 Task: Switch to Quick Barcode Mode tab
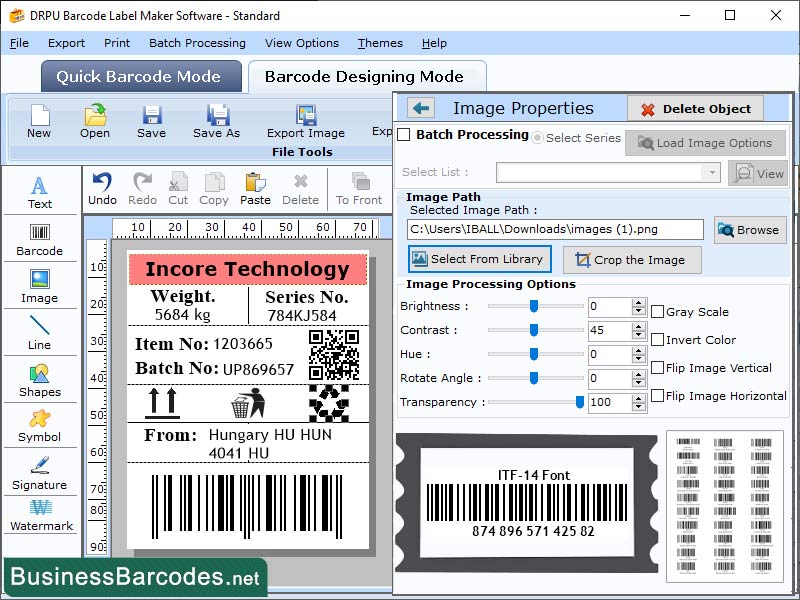coord(140,76)
